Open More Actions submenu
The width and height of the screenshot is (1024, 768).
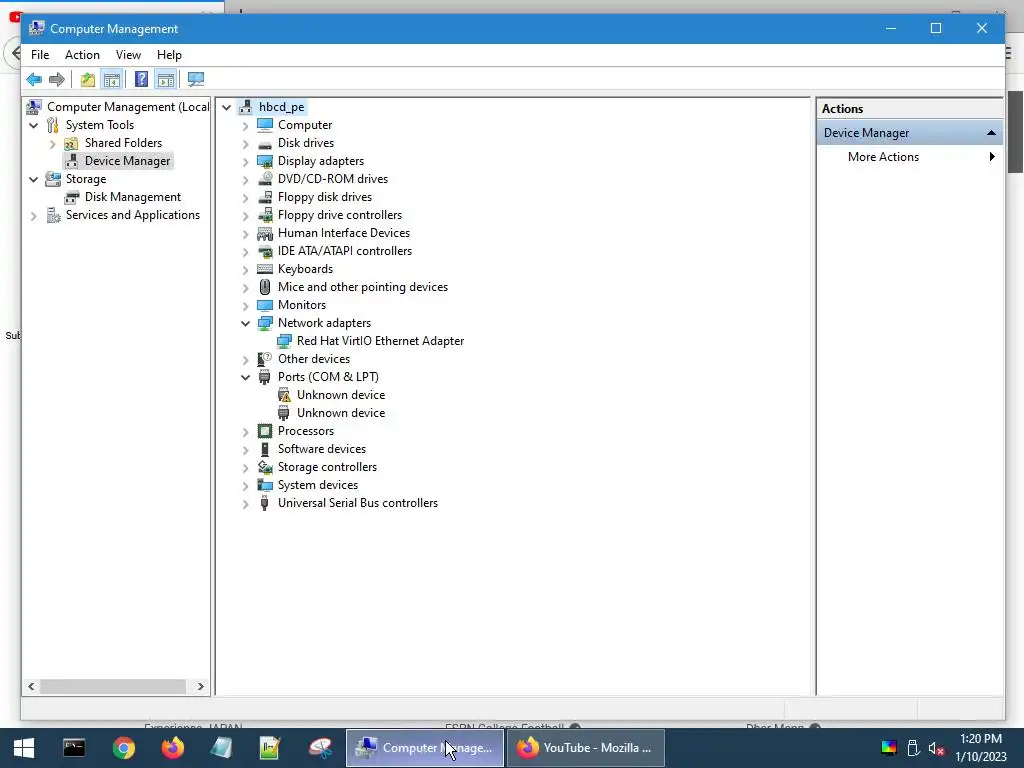point(910,157)
